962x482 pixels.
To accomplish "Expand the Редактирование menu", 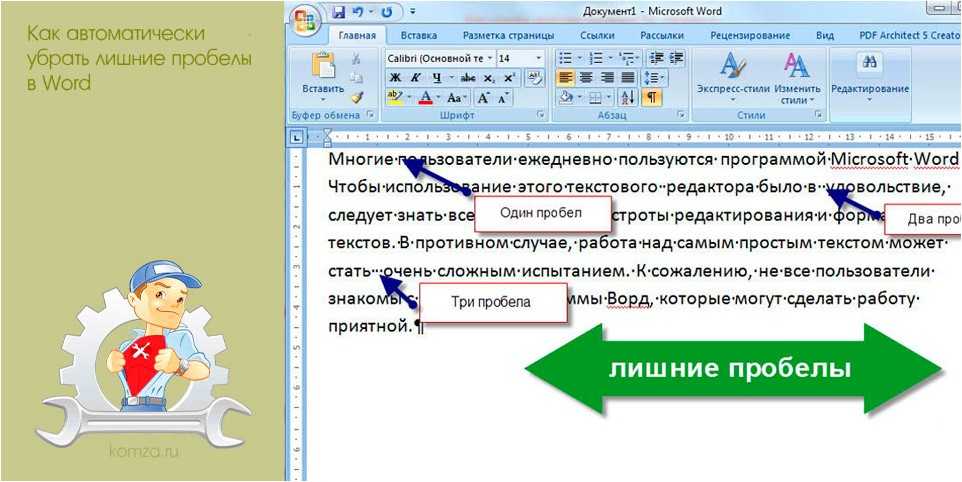I will pyautogui.click(x=869, y=78).
